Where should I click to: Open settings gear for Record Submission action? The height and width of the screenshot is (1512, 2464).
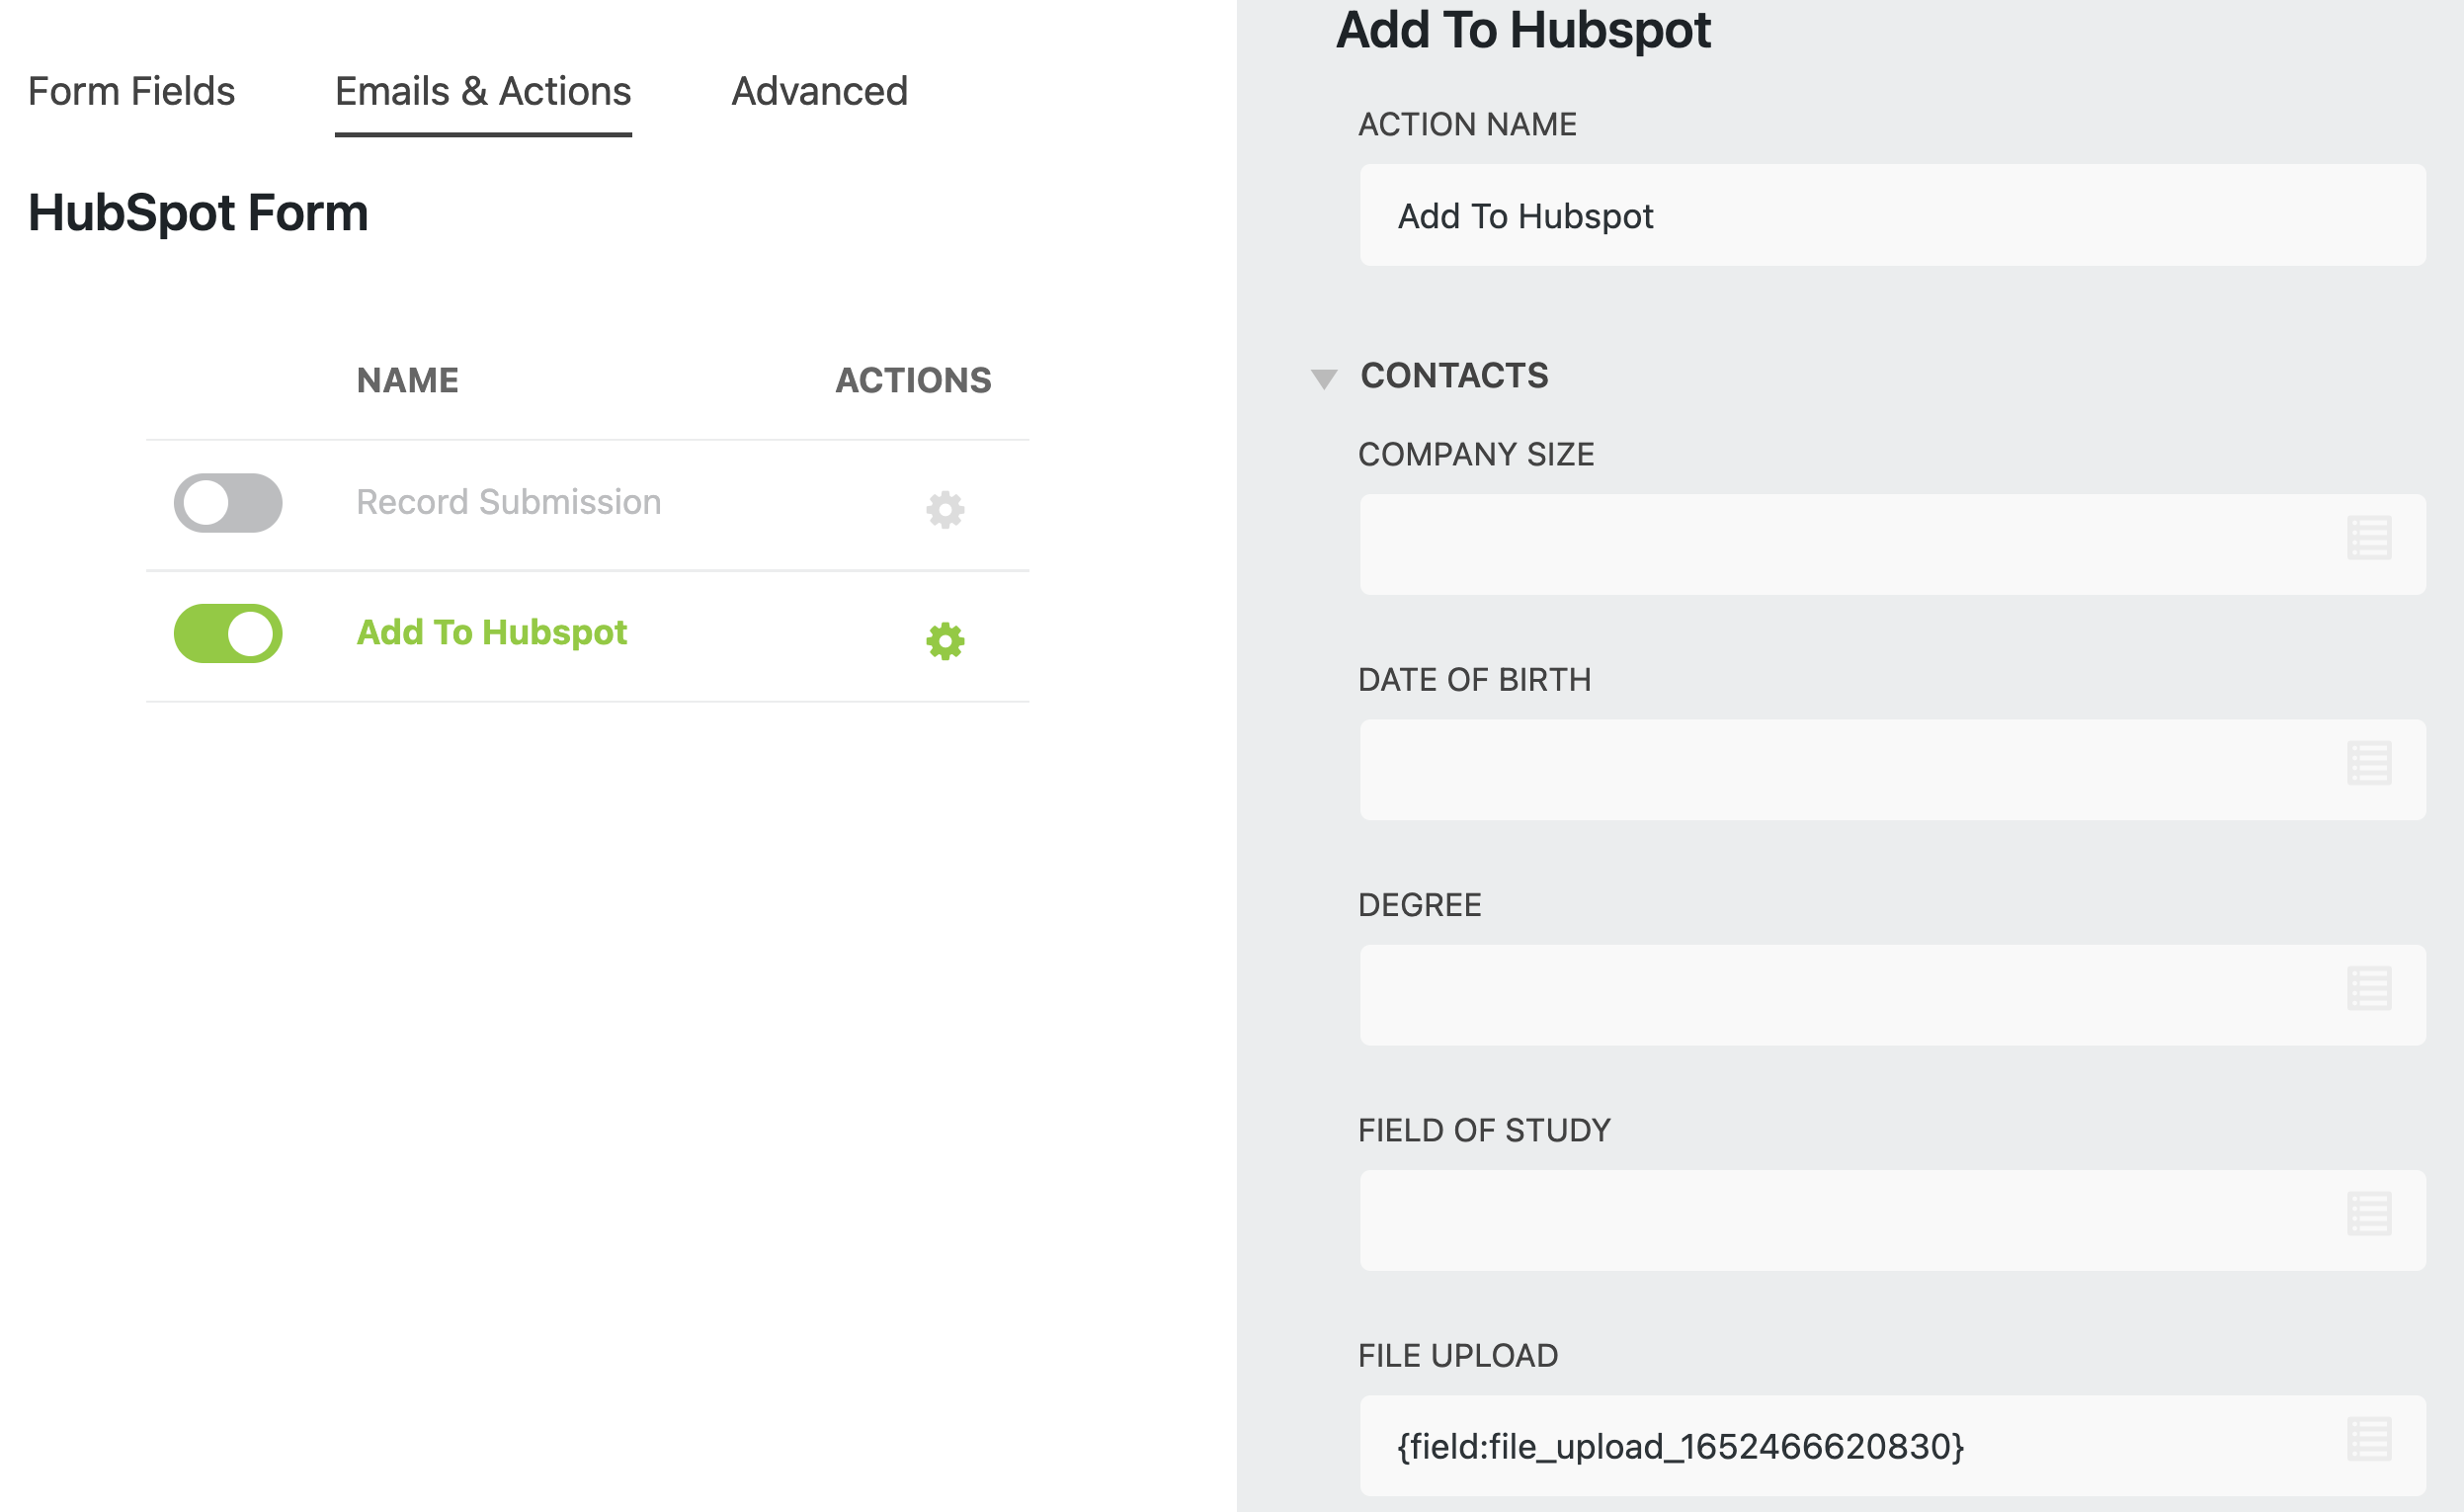[944, 510]
